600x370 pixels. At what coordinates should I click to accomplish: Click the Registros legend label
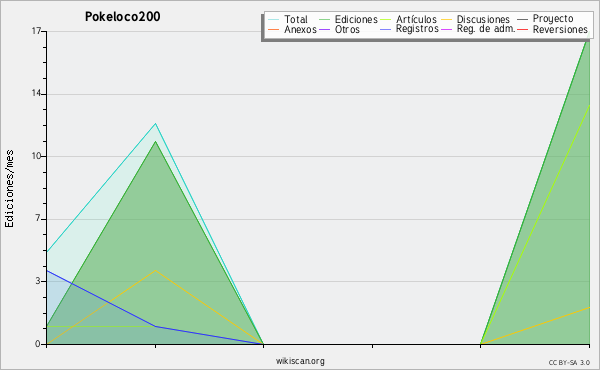pos(417,29)
